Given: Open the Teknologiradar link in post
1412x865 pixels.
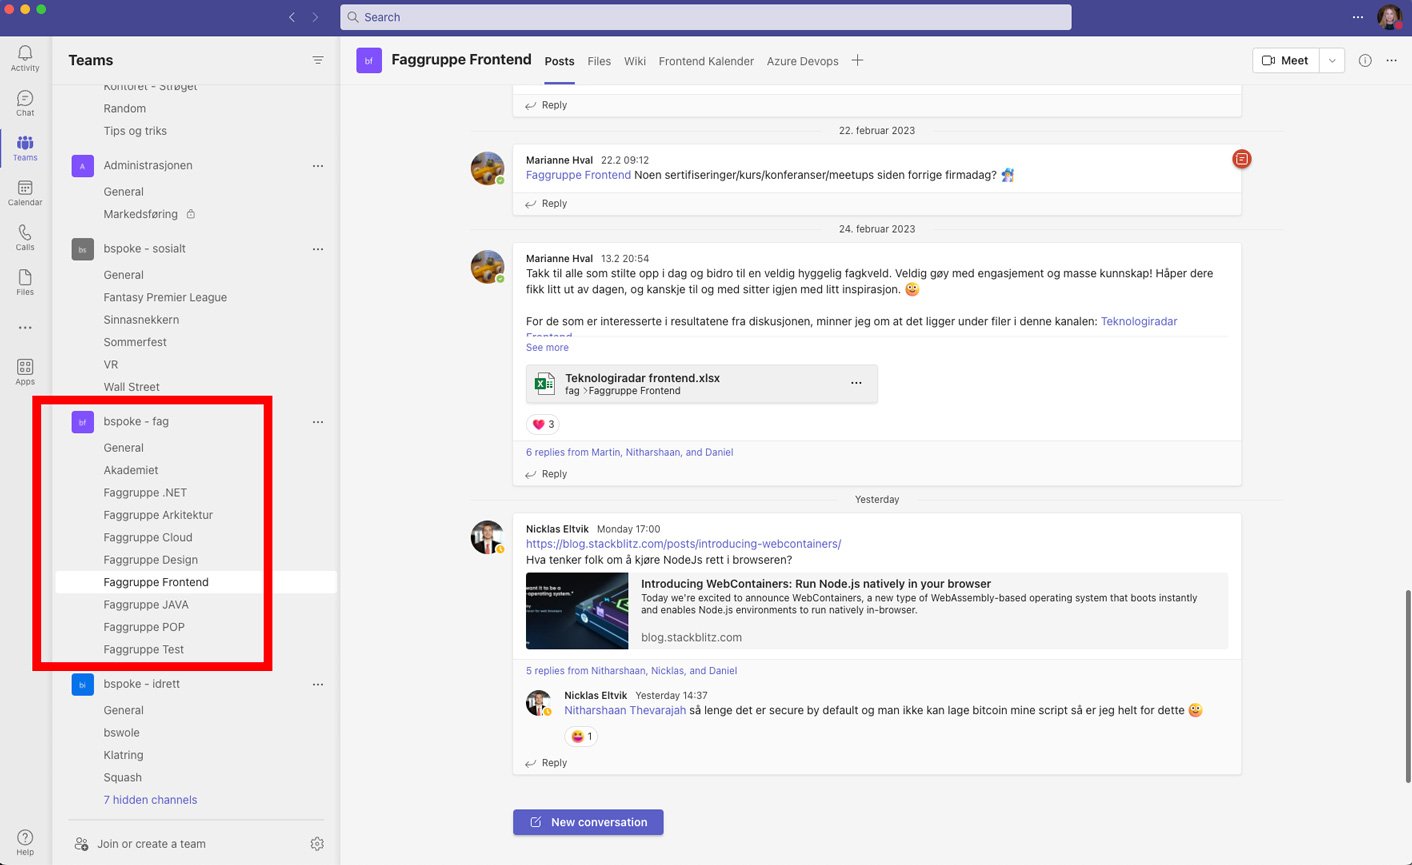Looking at the screenshot, I should pyautogui.click(x=1139, y=322).
